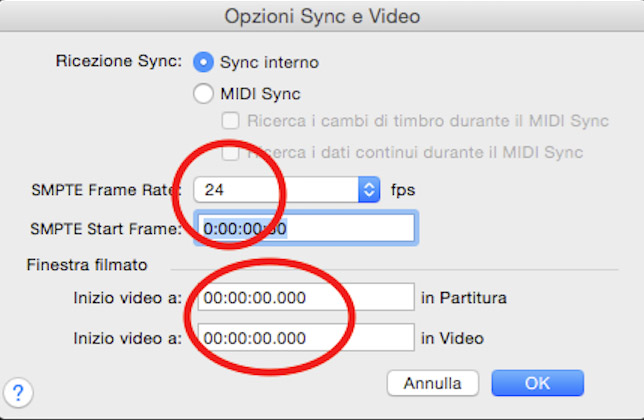The width and height of the screenshot is (644, 420).
Task: Click the SMPTE Start Frame input field
Action: pyautogui.click(x=306, y=228)
